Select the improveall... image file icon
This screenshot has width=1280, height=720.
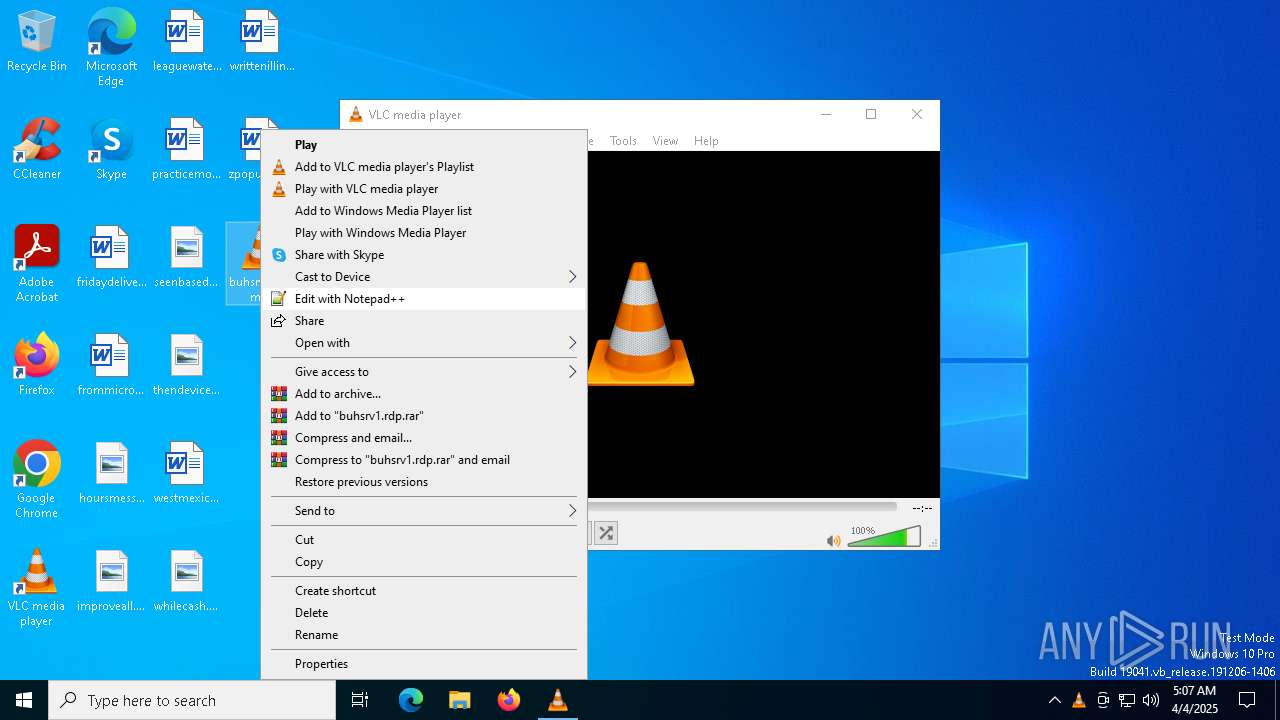tap(112, 582)
